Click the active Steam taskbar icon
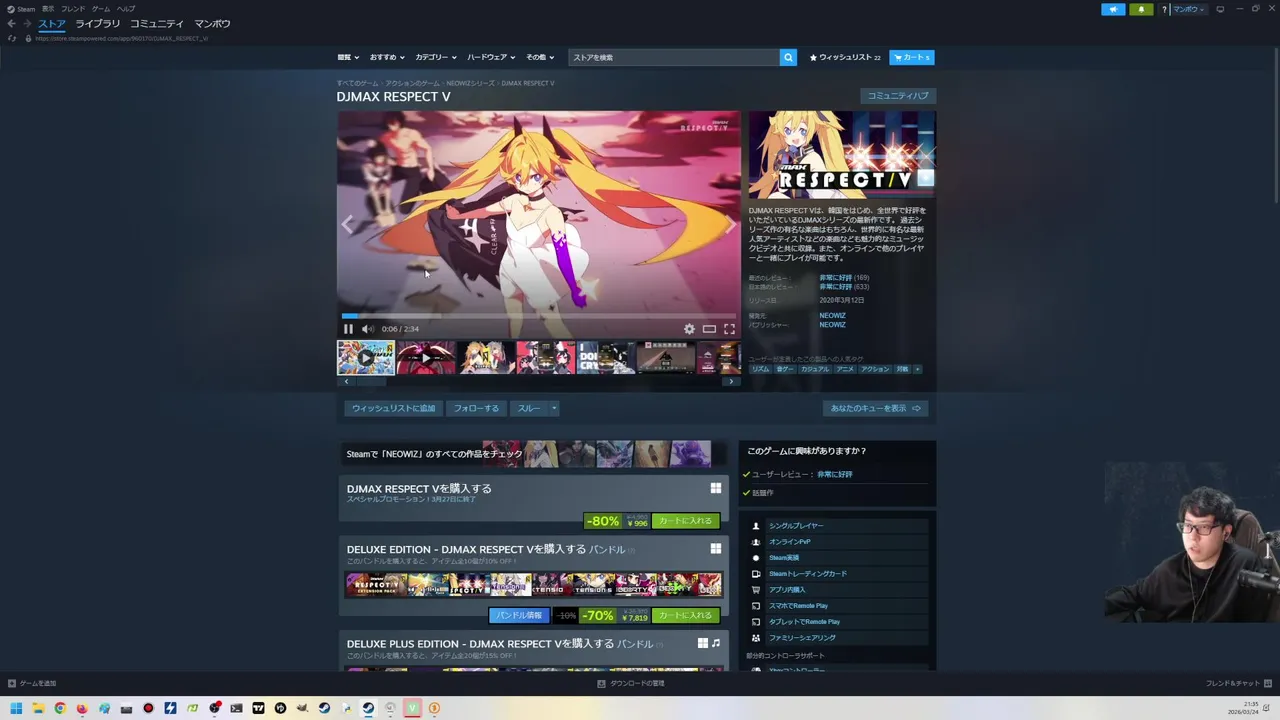1280x720 pixels. click(368, 708)
